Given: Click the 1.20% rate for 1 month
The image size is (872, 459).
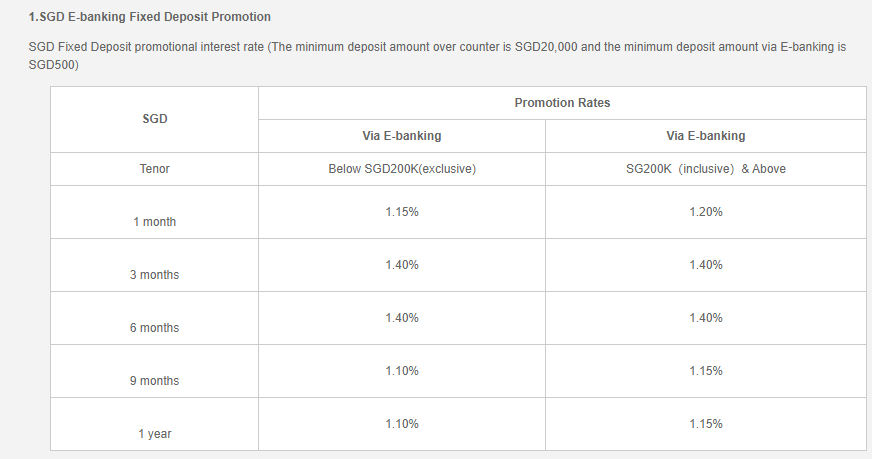Looking at the screenshot, I should (705, 212).
